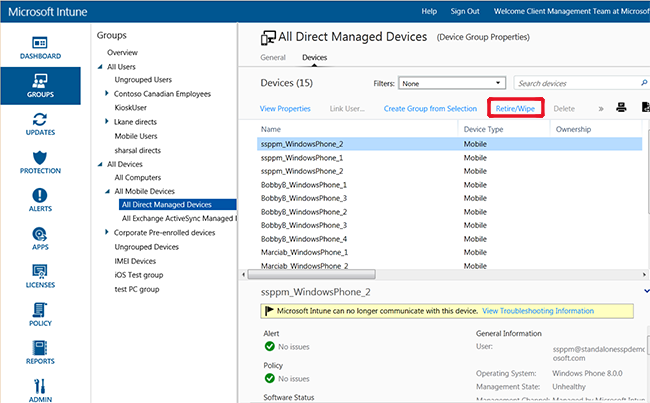
Task: Click Link User command
Action: click(x=347, y=109)
